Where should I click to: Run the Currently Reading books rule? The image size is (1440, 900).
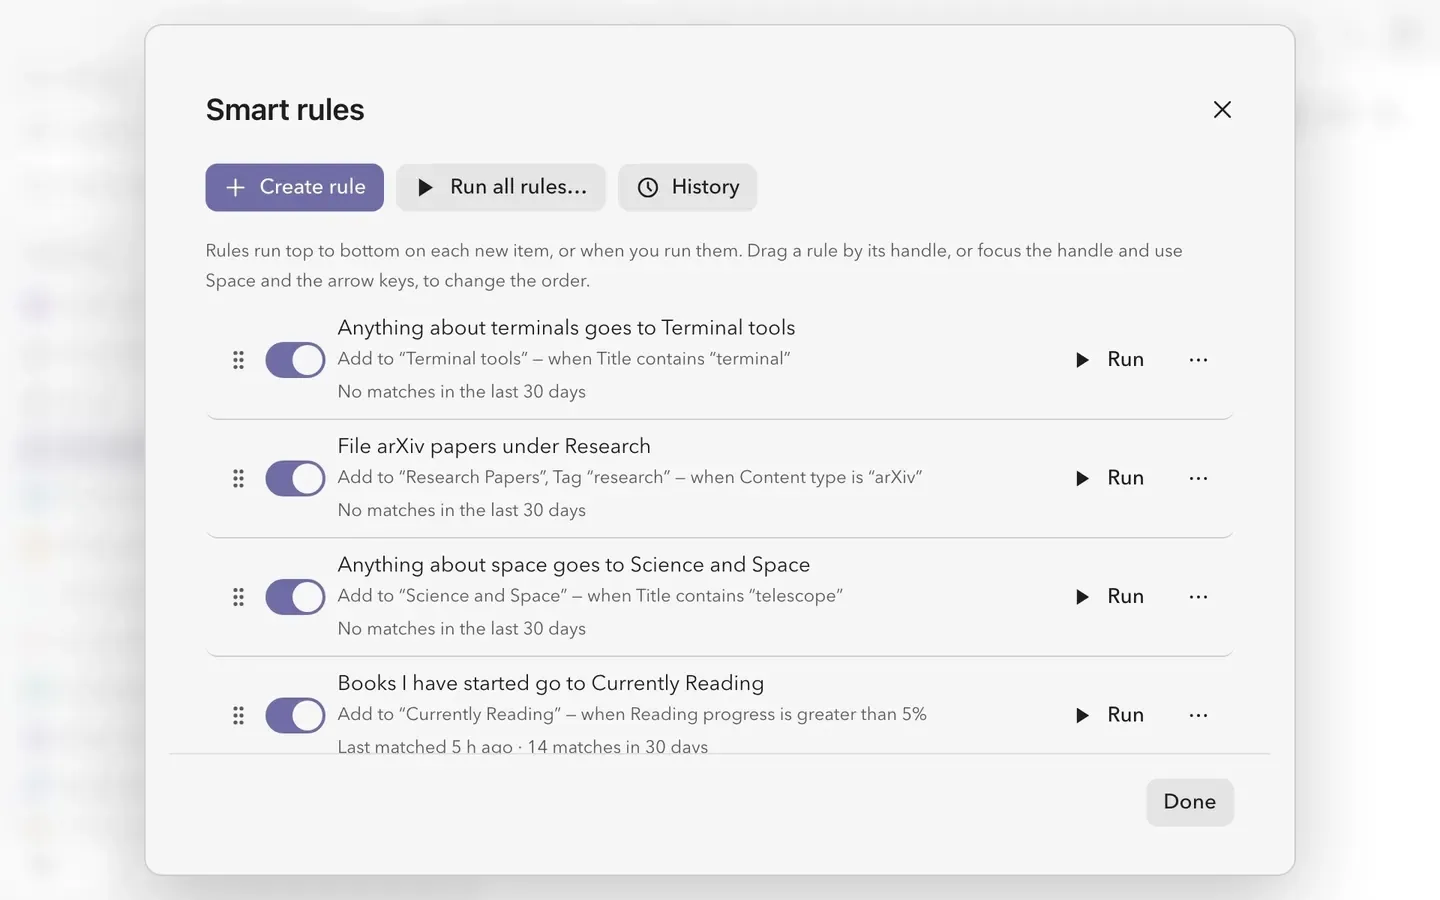click(x=1109, y=716)
